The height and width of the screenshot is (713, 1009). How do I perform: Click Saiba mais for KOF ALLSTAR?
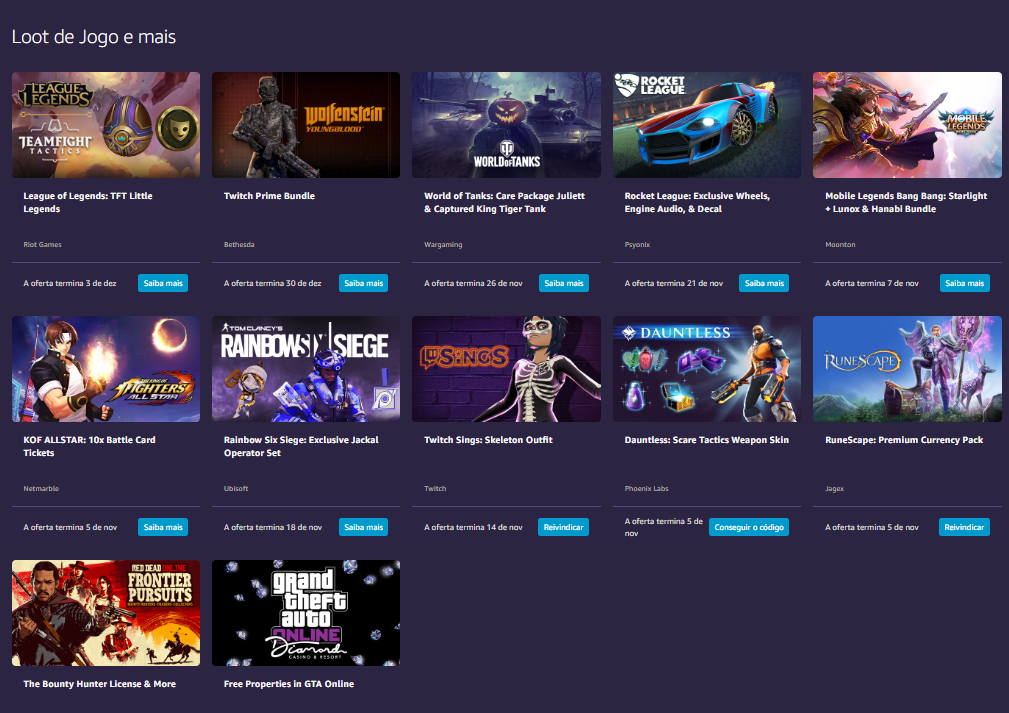tap(163, 527)
